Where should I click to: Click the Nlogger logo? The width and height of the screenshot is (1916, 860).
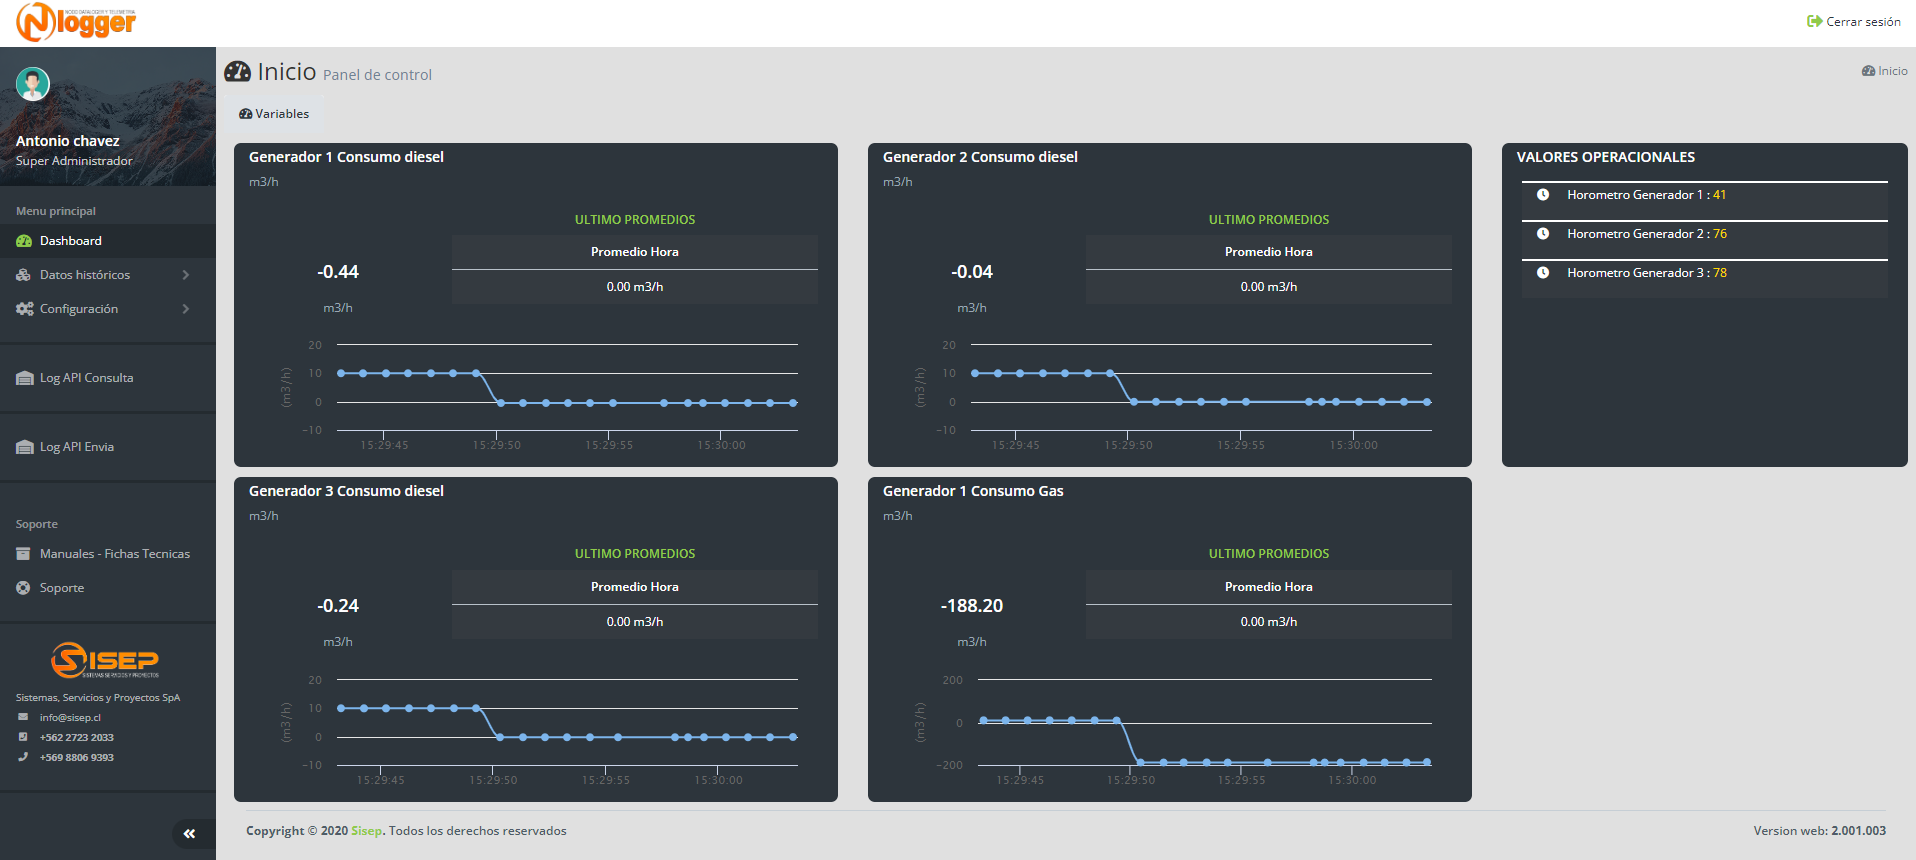click(x=76, y=22)
